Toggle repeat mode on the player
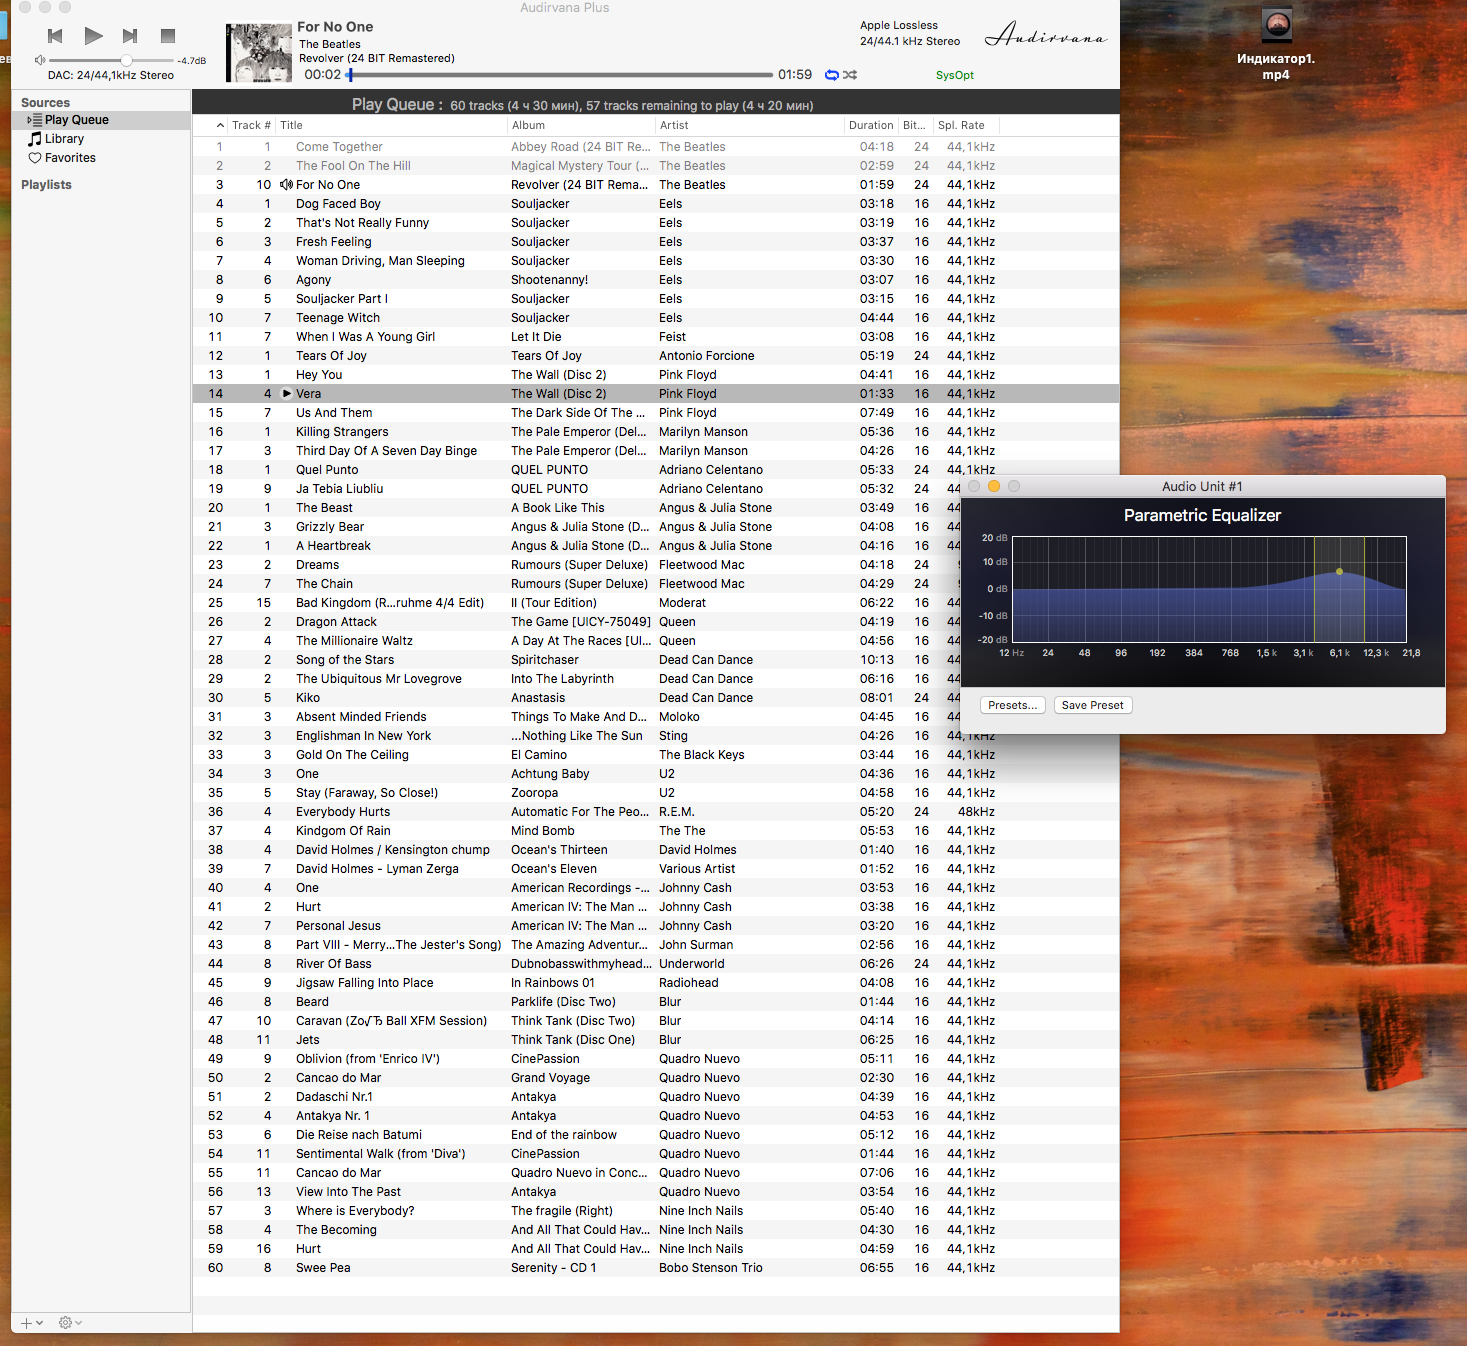 click(x=831, y=75)
